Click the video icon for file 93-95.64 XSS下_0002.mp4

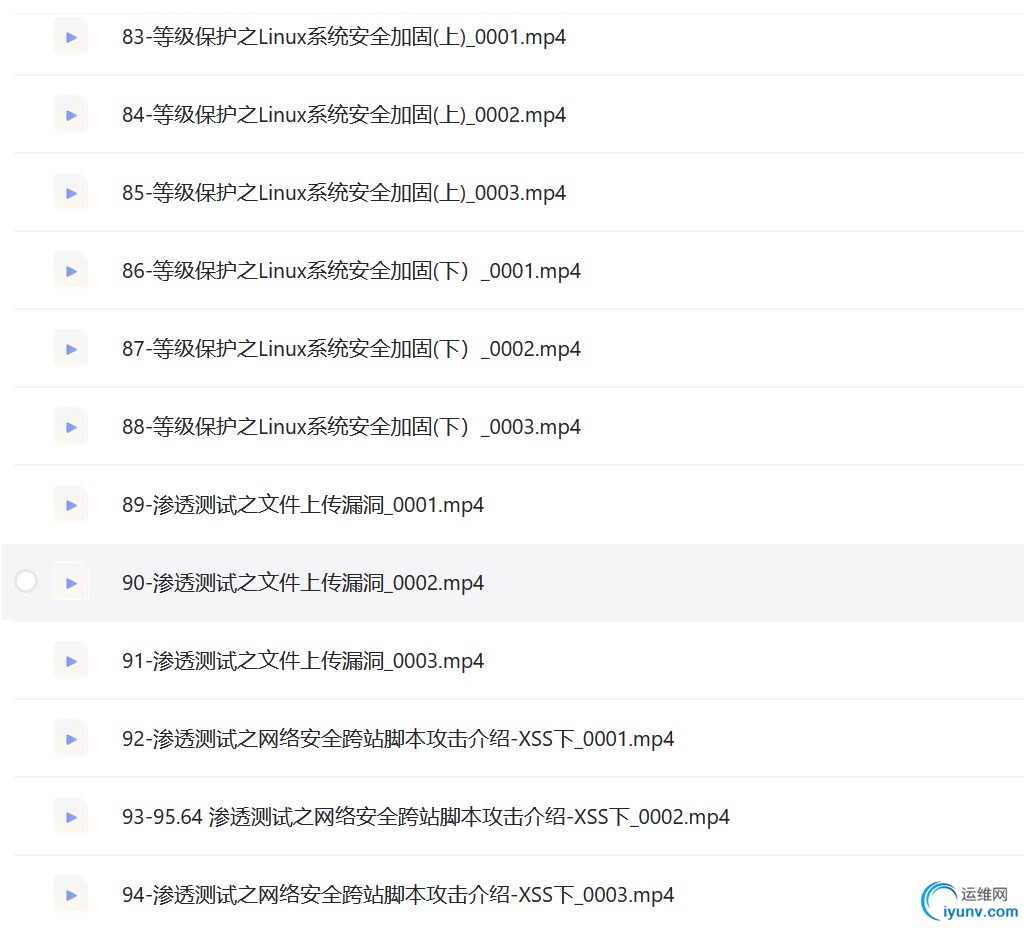click(71, 817)
